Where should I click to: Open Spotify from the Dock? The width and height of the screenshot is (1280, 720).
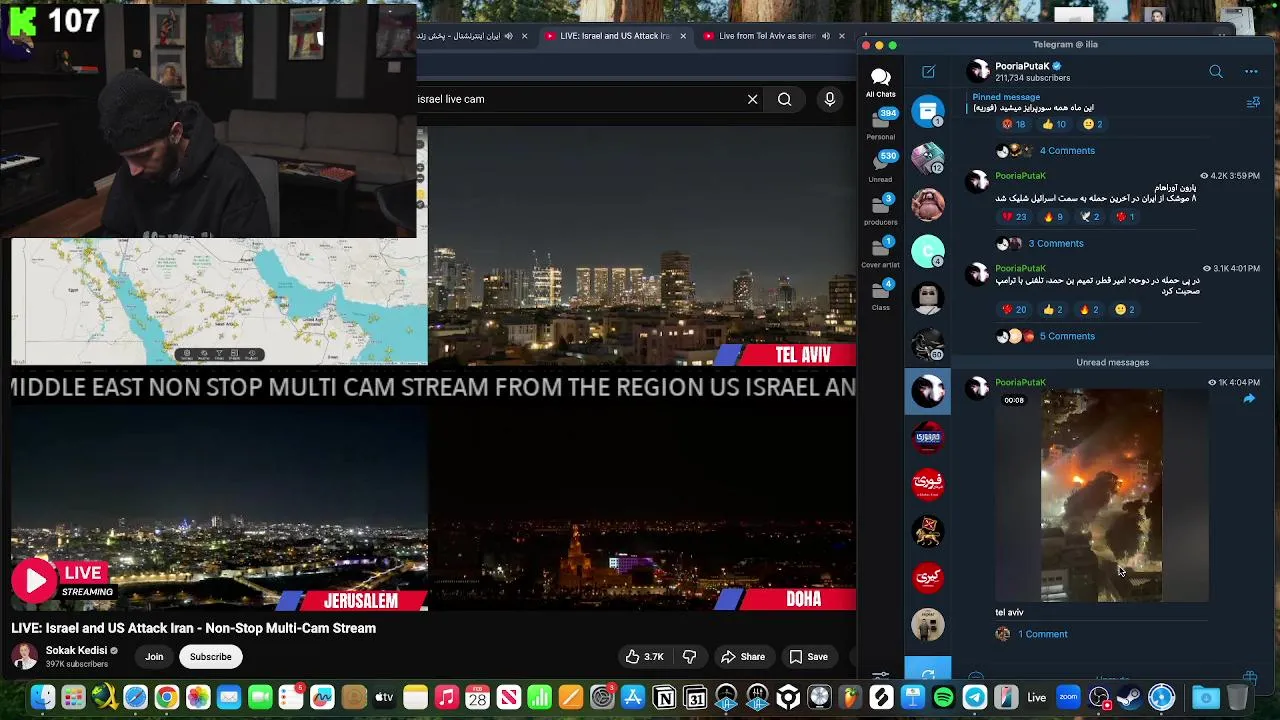point(943,697)
